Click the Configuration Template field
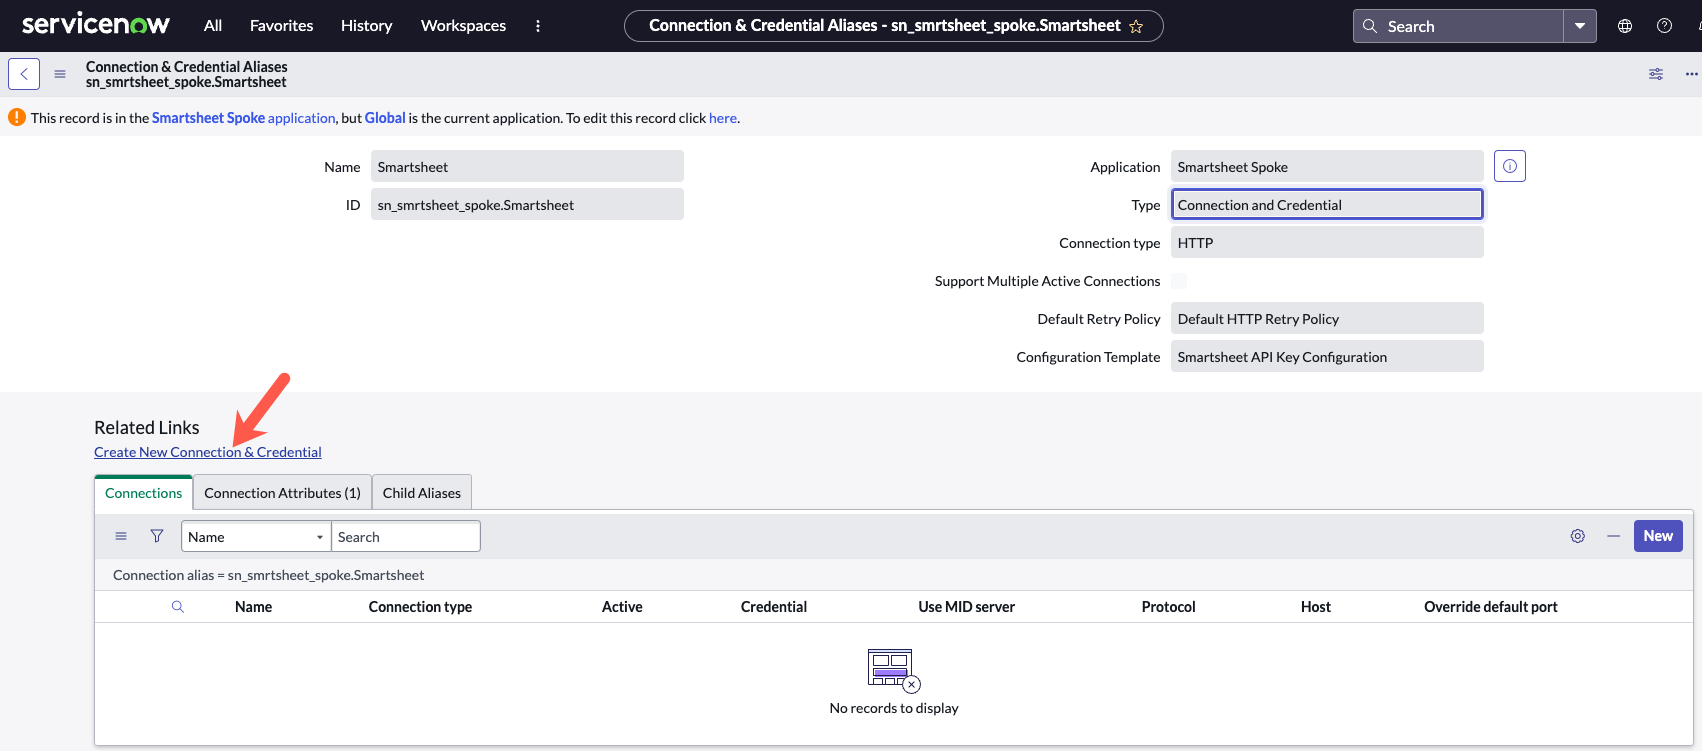Image resolution: width=1702 pixels, height=751 pixels. (x=1327, y=356)
